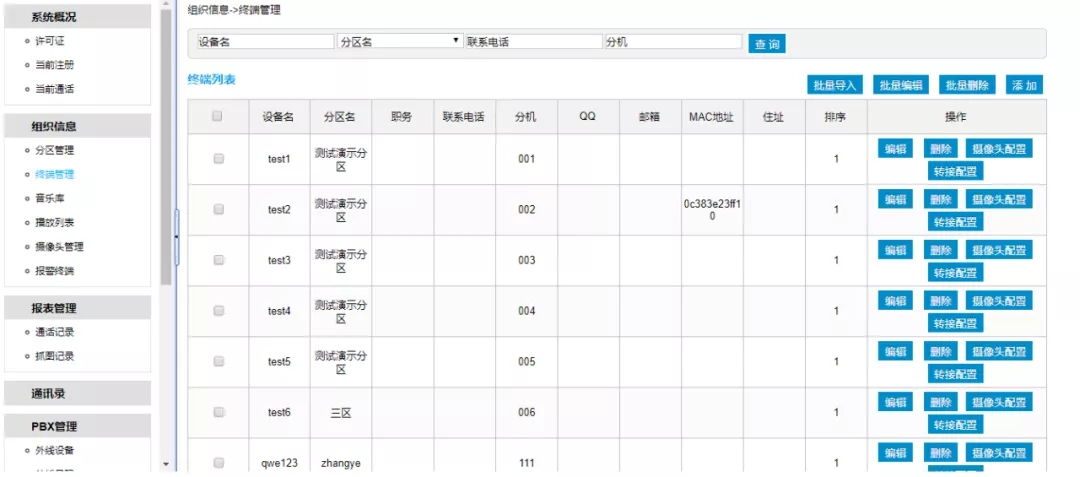Select 终端管理 in the sidebar

click(x=54, y=174)
